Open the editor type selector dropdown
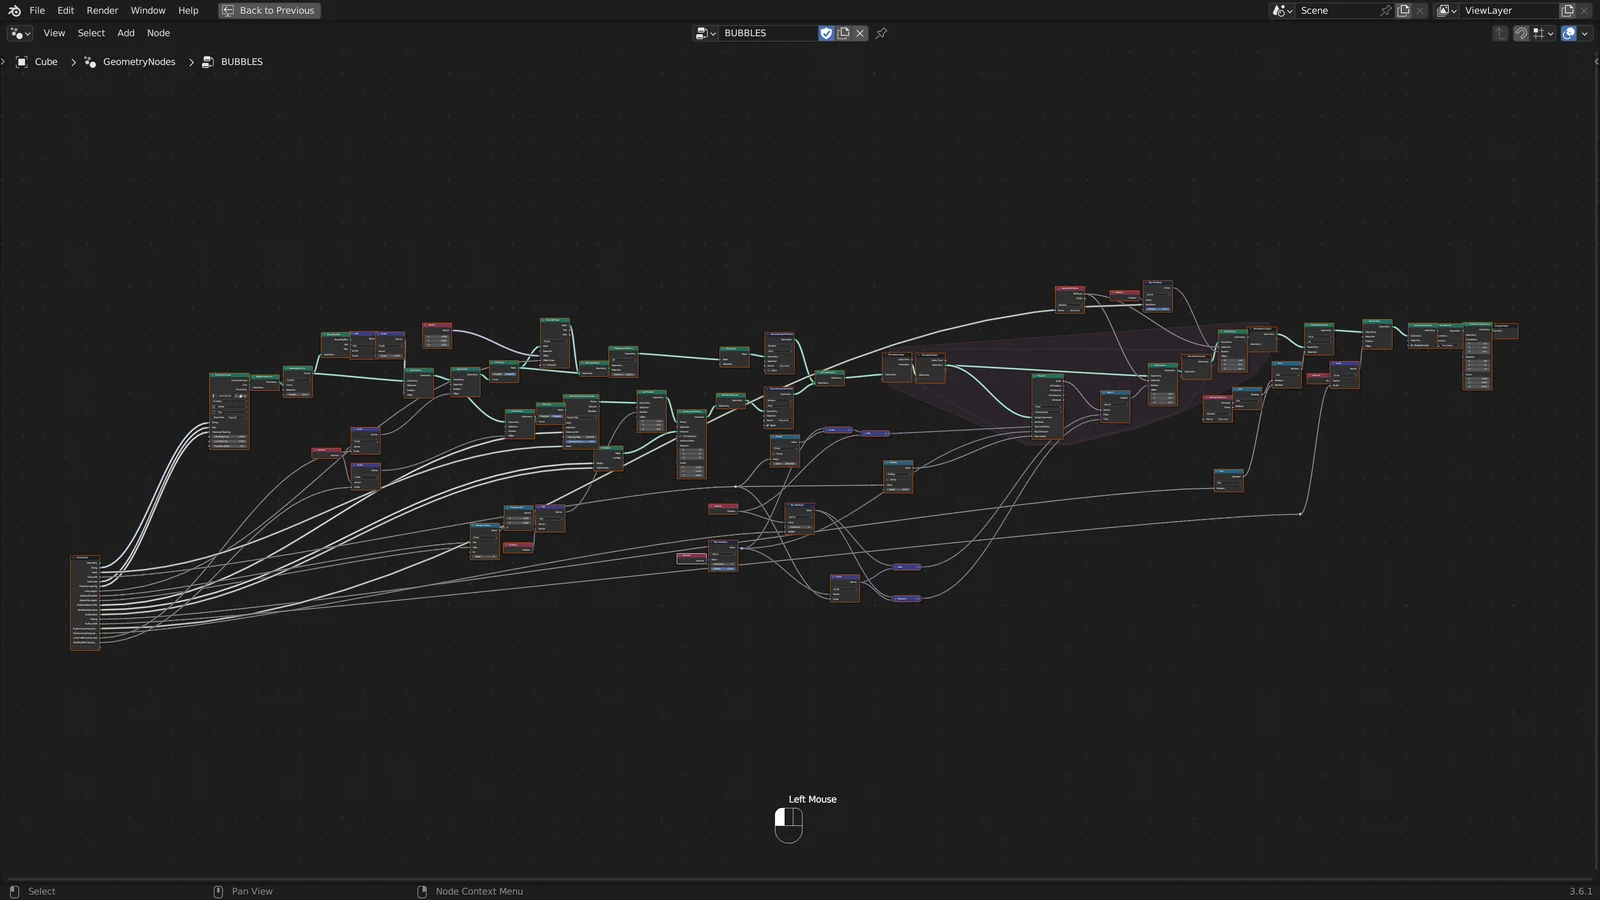The height and width of the screenshot is (900, 1600). (x=20, y=33)
